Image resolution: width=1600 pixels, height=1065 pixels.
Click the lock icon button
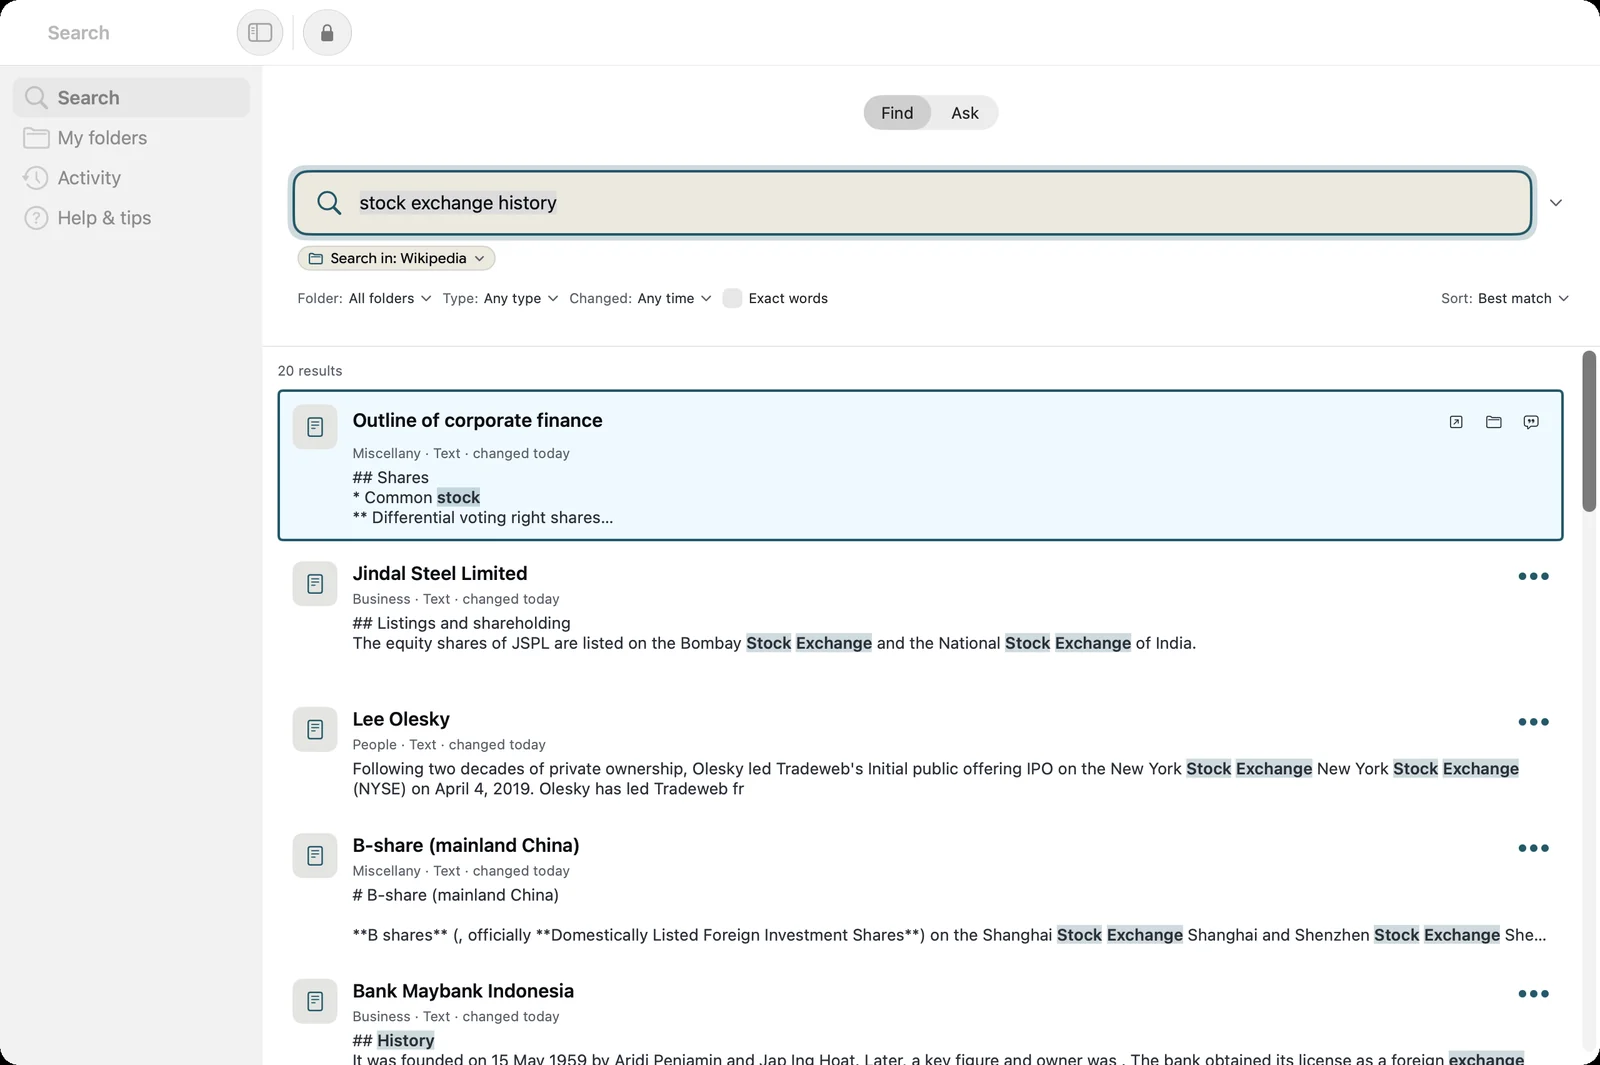(327, 33)
